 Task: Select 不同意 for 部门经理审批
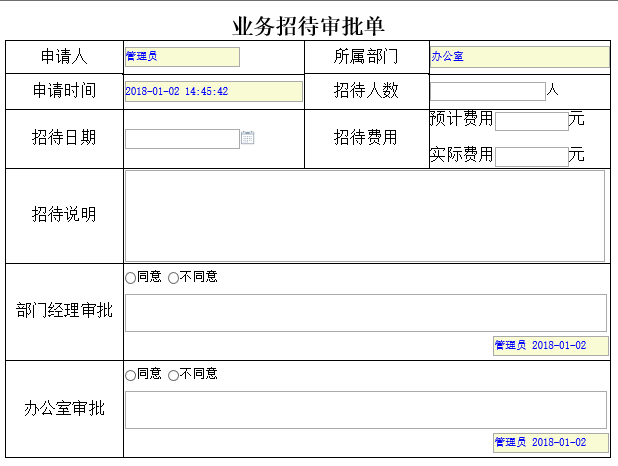173,277
